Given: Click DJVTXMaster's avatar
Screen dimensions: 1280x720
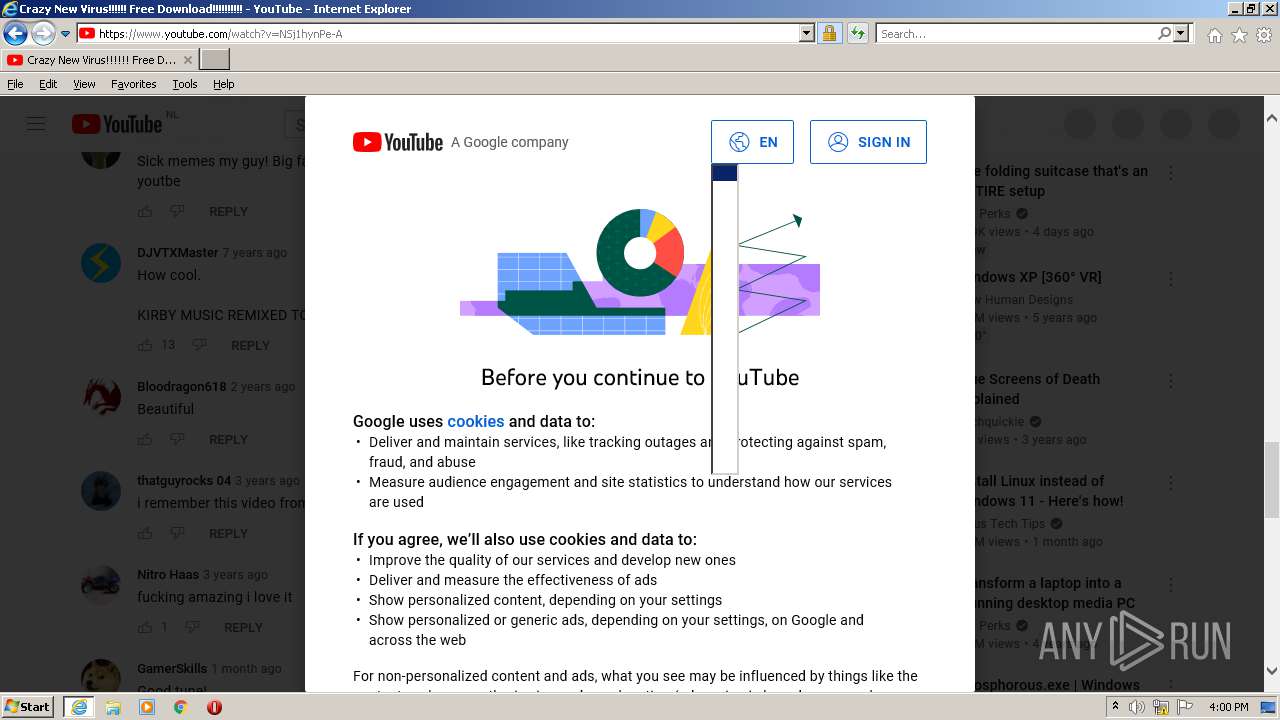Looking at the screenshot, I should [101, 263].
